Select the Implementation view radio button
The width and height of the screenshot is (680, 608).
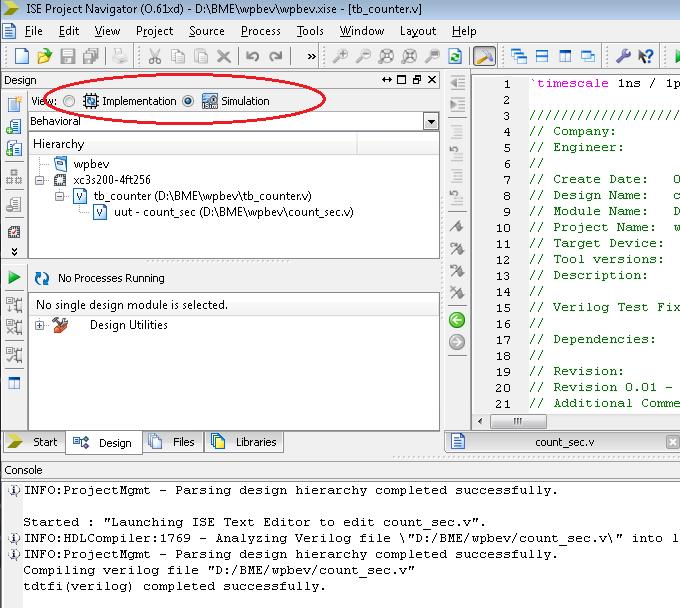[x=69, y=101]
